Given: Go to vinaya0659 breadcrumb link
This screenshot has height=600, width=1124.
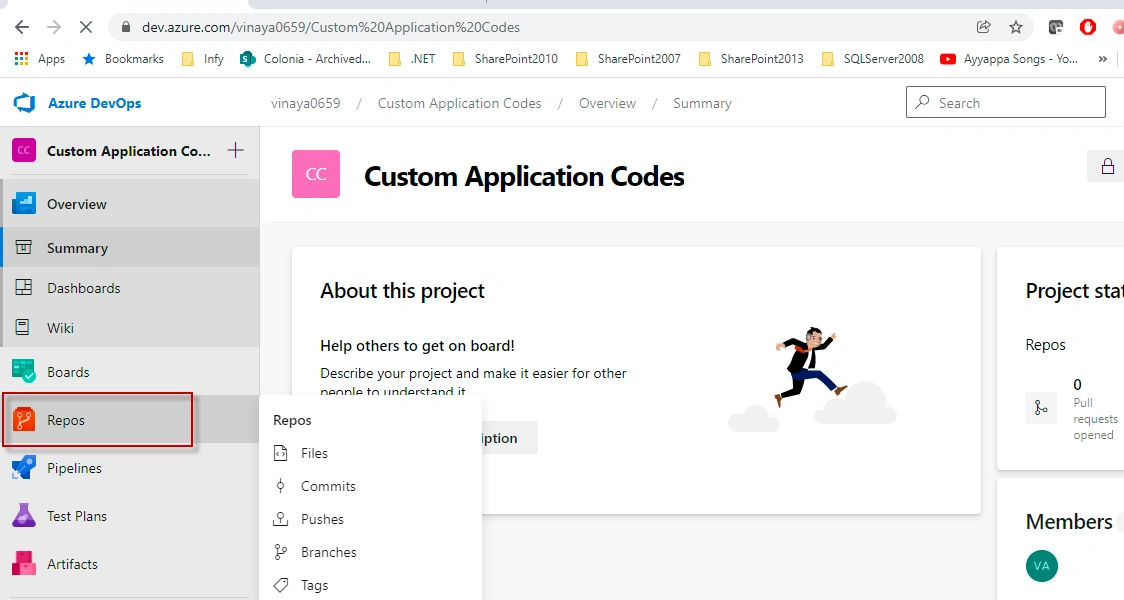Looking at the screenshot, I should (305, 103).
